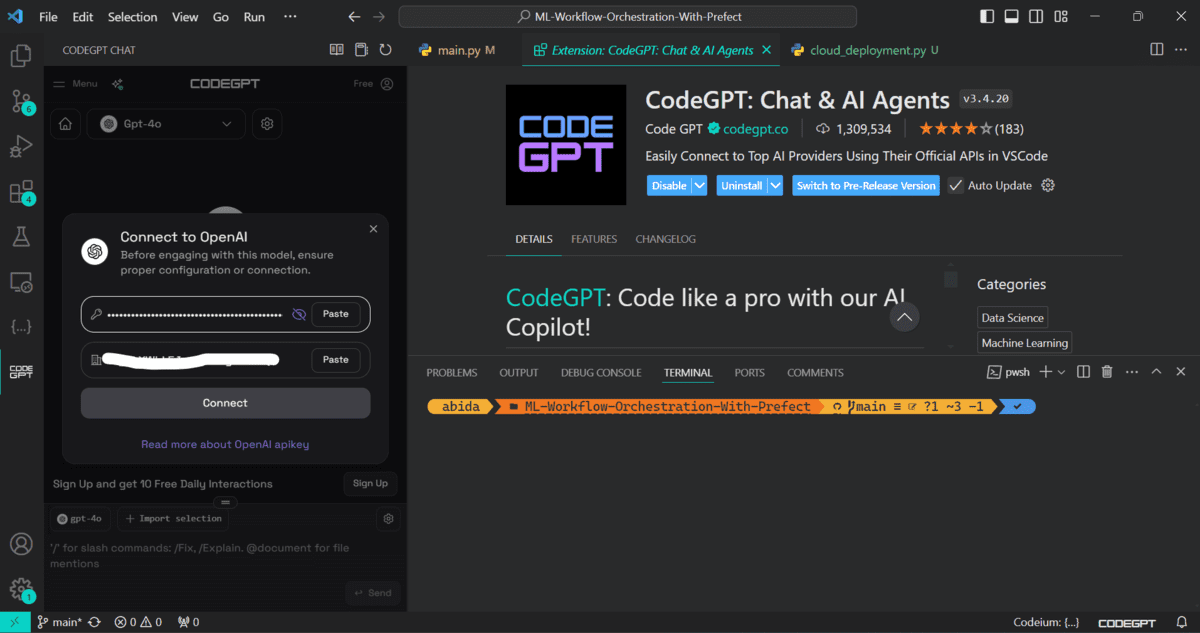Open the Manage gear in activity bar
Screen dimensions: 1200x633
pyautogui.click(x=21, y=589)
